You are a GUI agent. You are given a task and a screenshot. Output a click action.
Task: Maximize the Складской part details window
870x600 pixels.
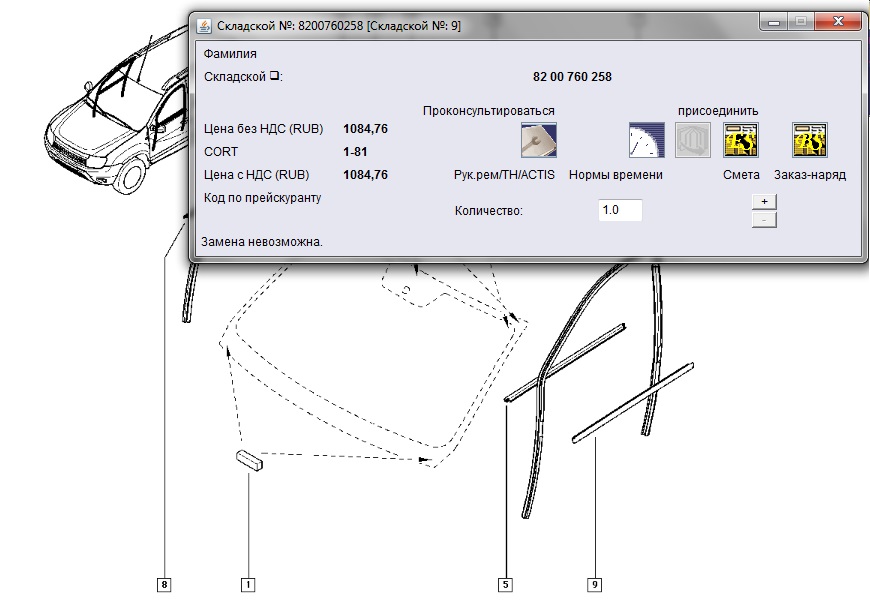(x=801, y=21)
